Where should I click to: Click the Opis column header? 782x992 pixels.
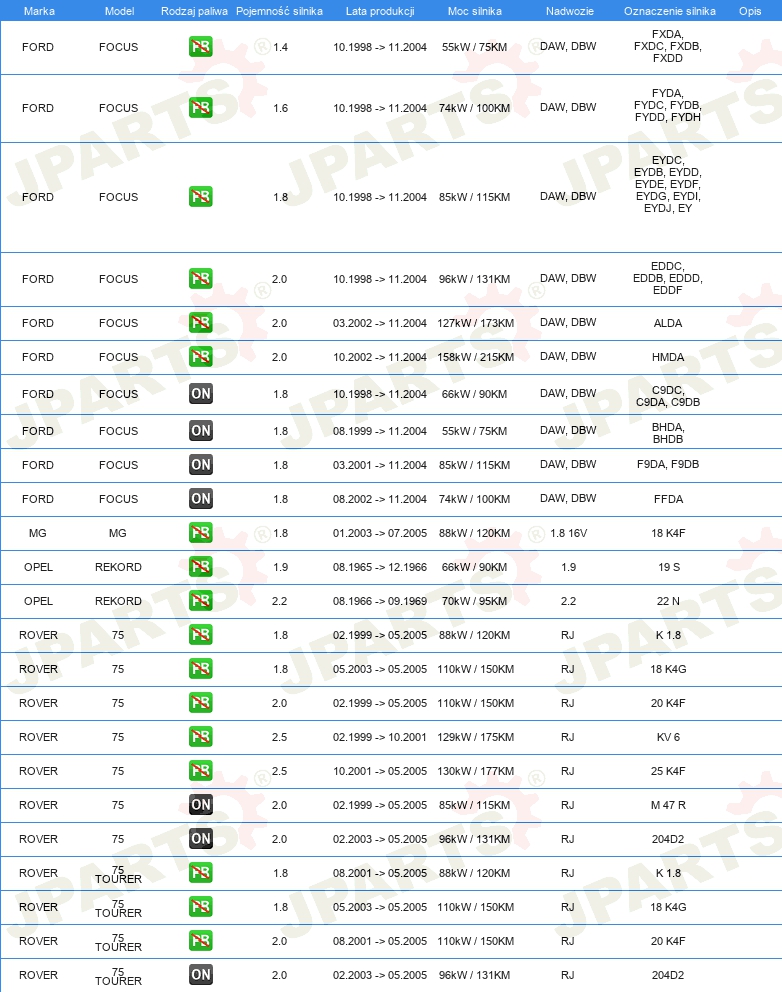[750, 11]
